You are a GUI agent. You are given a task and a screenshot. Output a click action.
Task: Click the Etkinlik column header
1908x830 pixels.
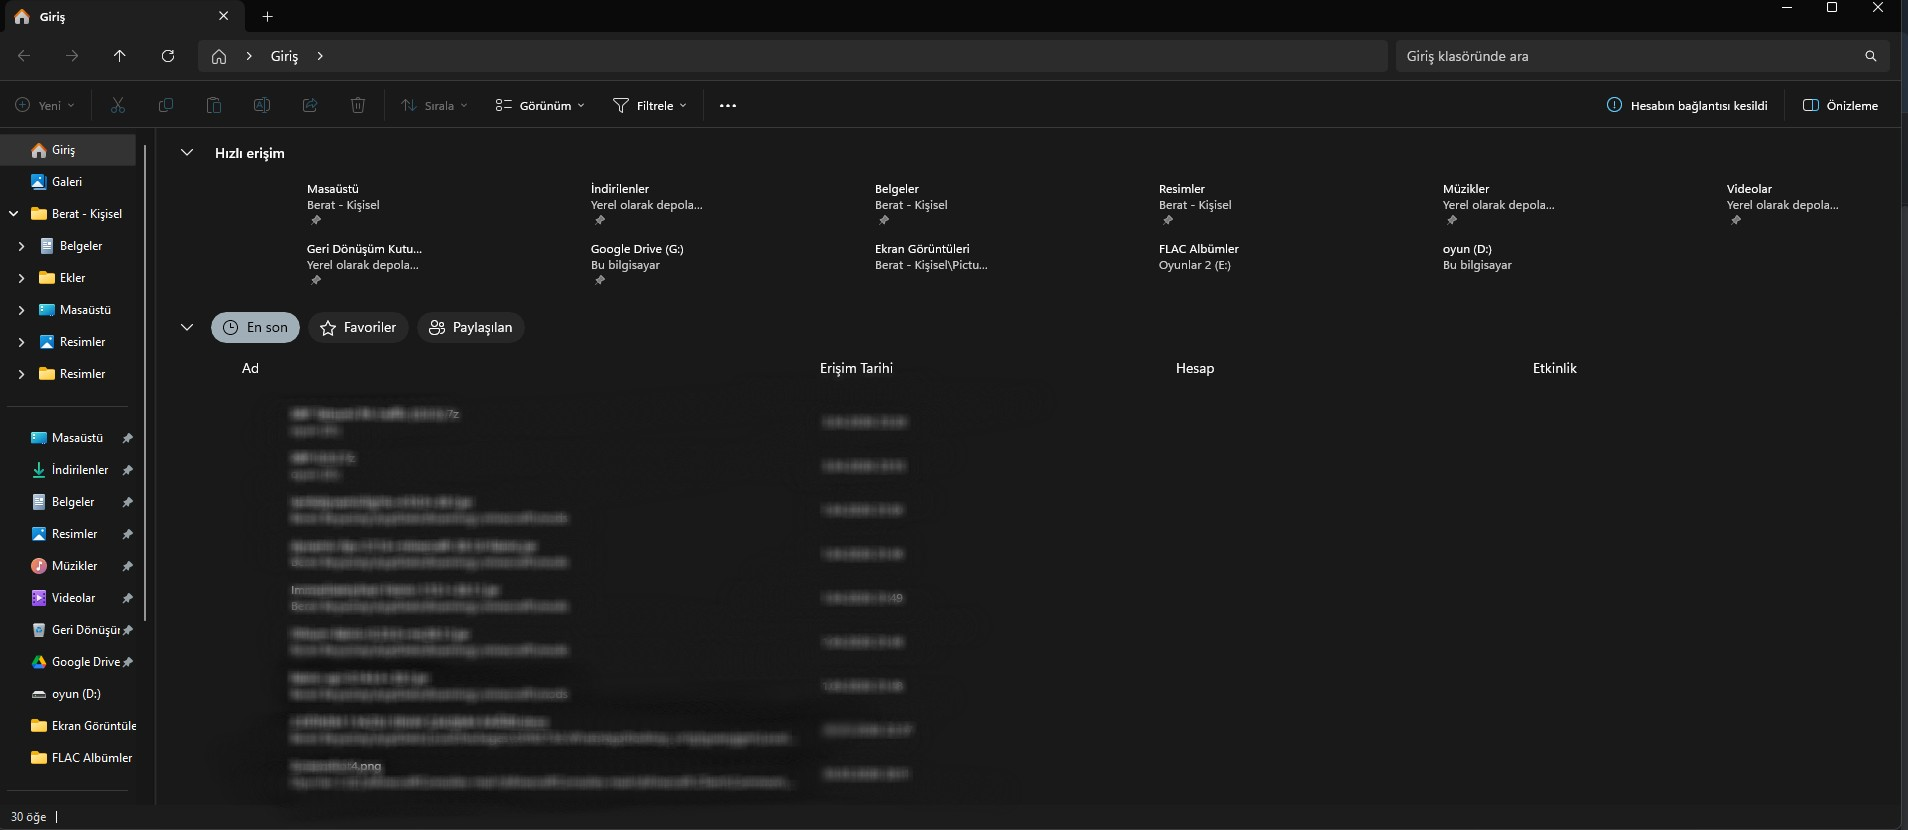click(x=1554, y=369)
